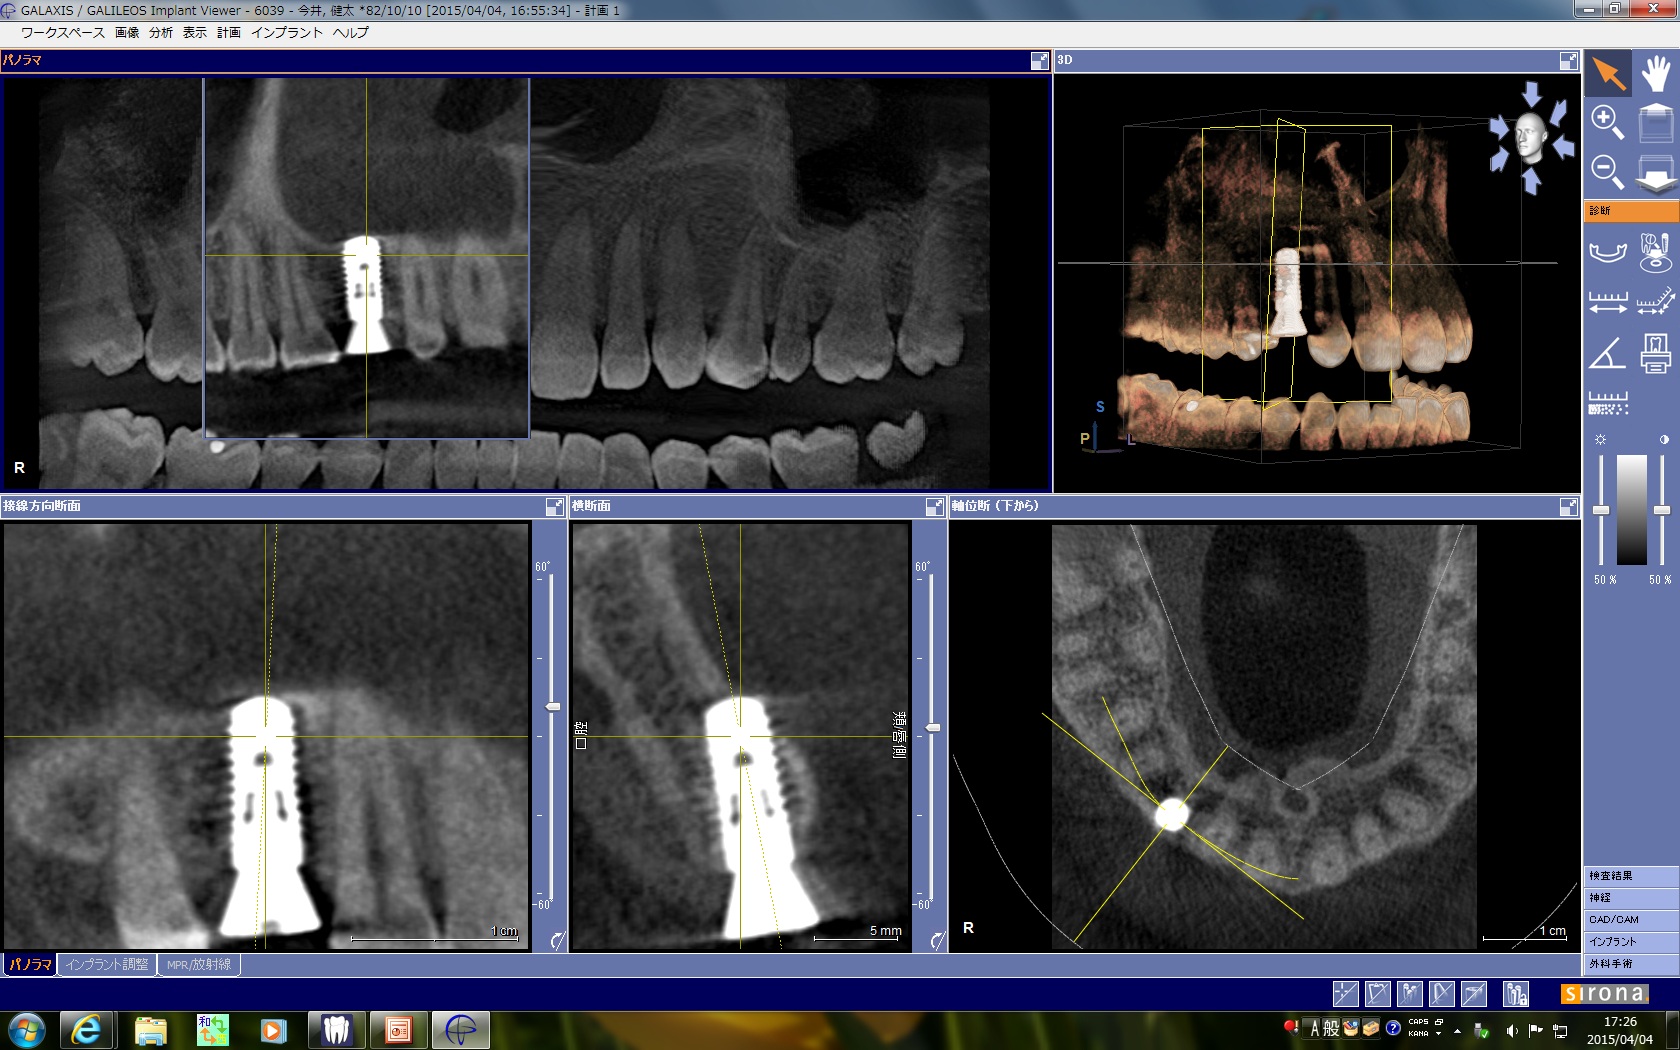1680x1050 pixels.
Task: Open the インプラント menu
Action: pyautogui.click(x=286, y=33)
